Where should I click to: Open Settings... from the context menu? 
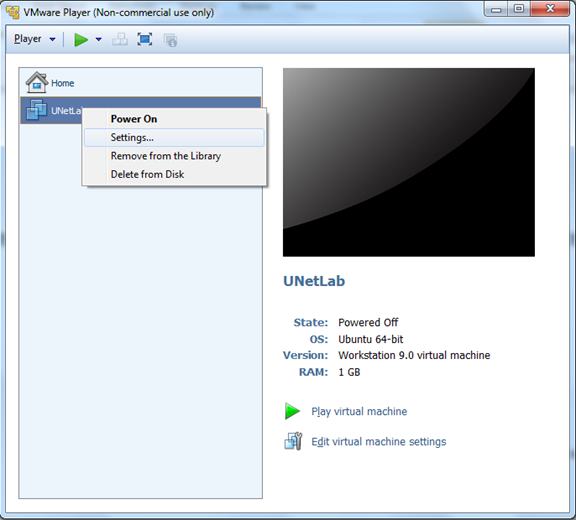[x=174, y=137]
